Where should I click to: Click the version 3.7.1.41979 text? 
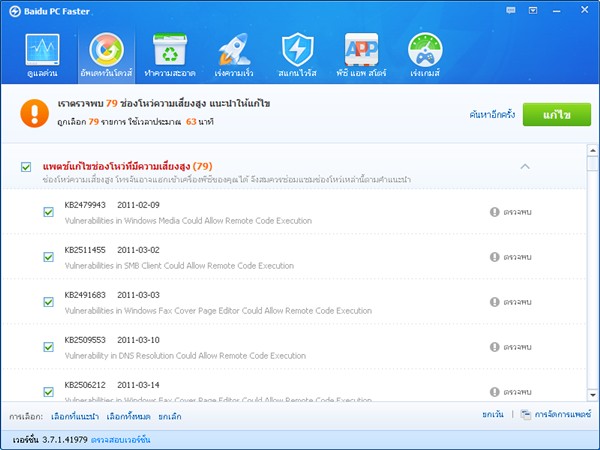click(x=65, y=440)
